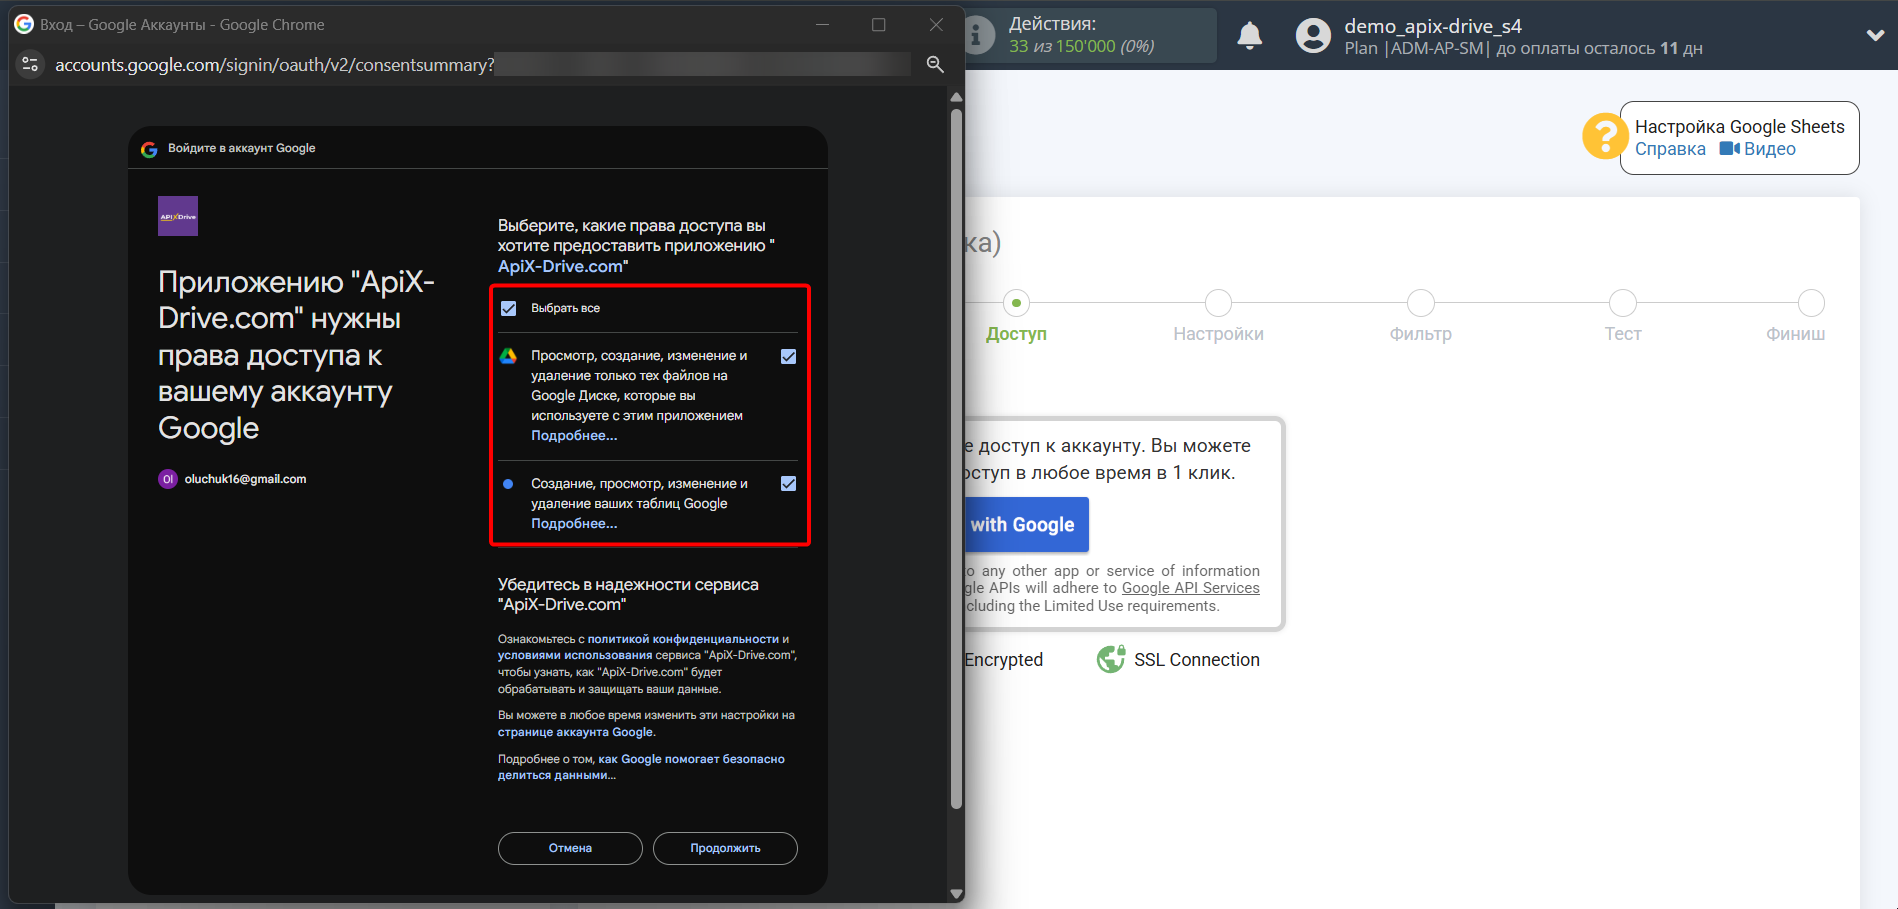
Task: Click the zoom magnifier icon in address bar
Action: click(935, 64)
